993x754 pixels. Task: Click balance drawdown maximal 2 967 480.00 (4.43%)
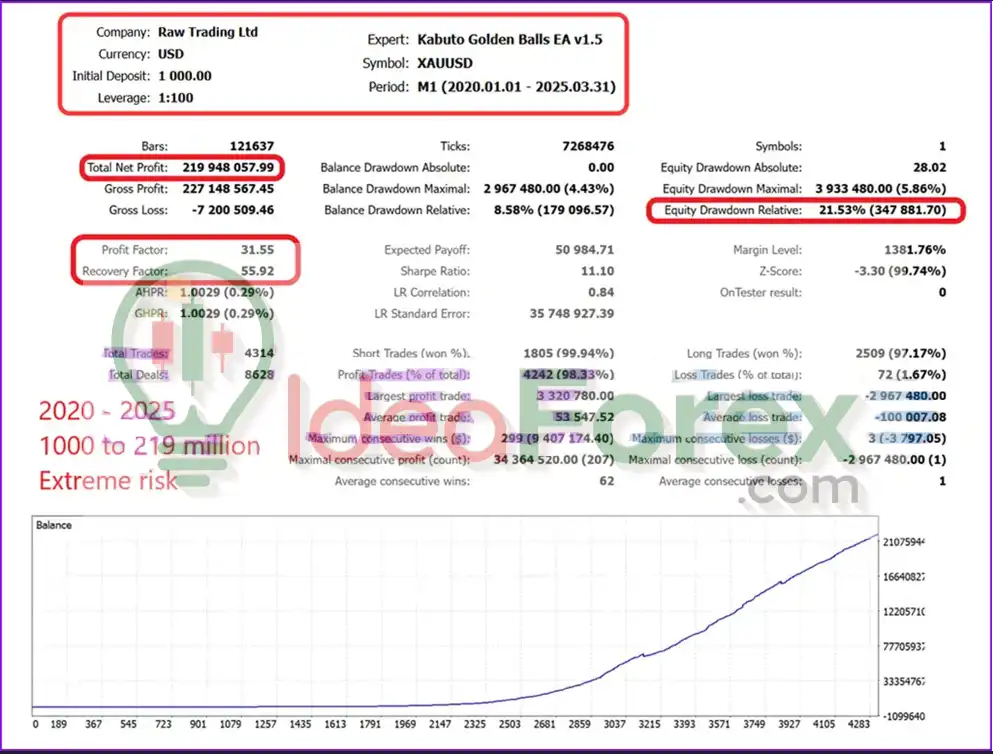click(548, 189)
